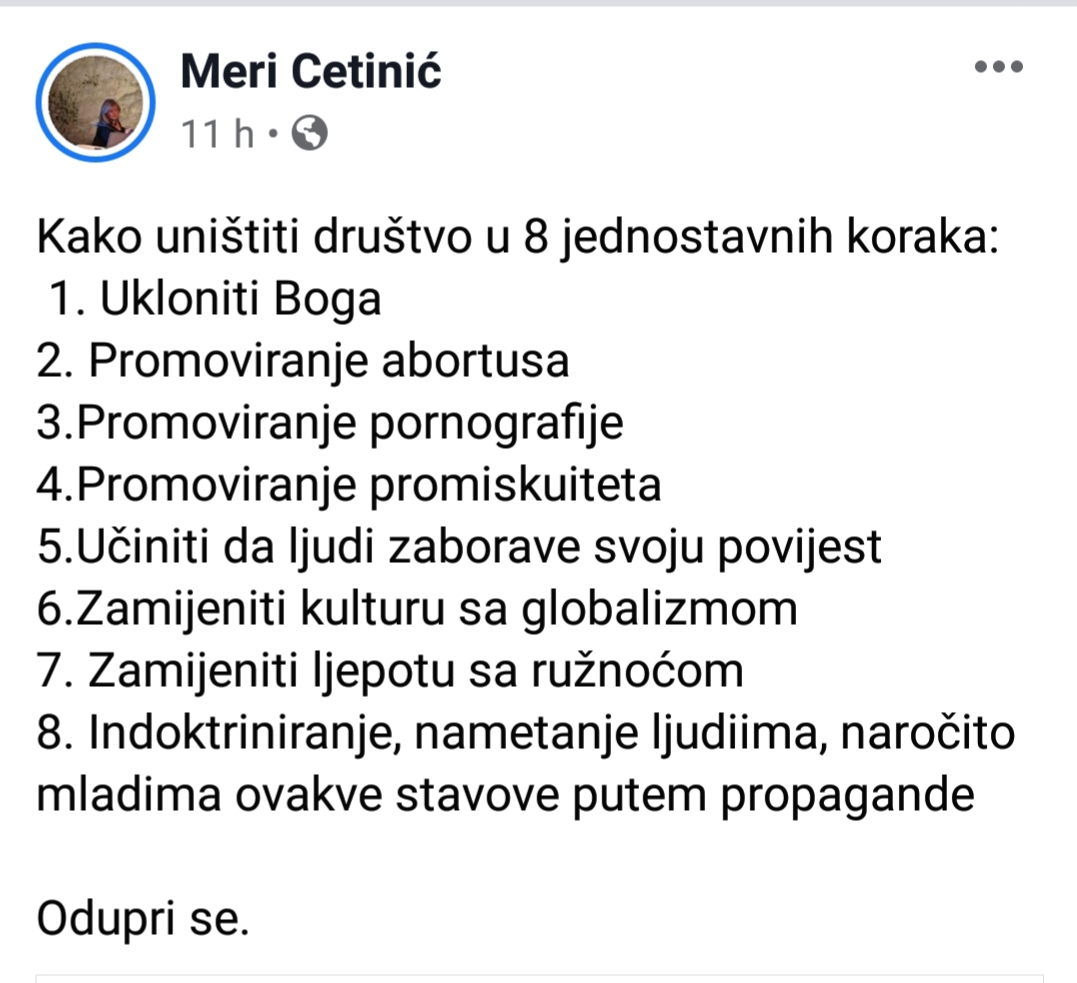This screenshot has height=983, width=1077.
Task: Open the three-dot post options menu
Action: point(999,67)
